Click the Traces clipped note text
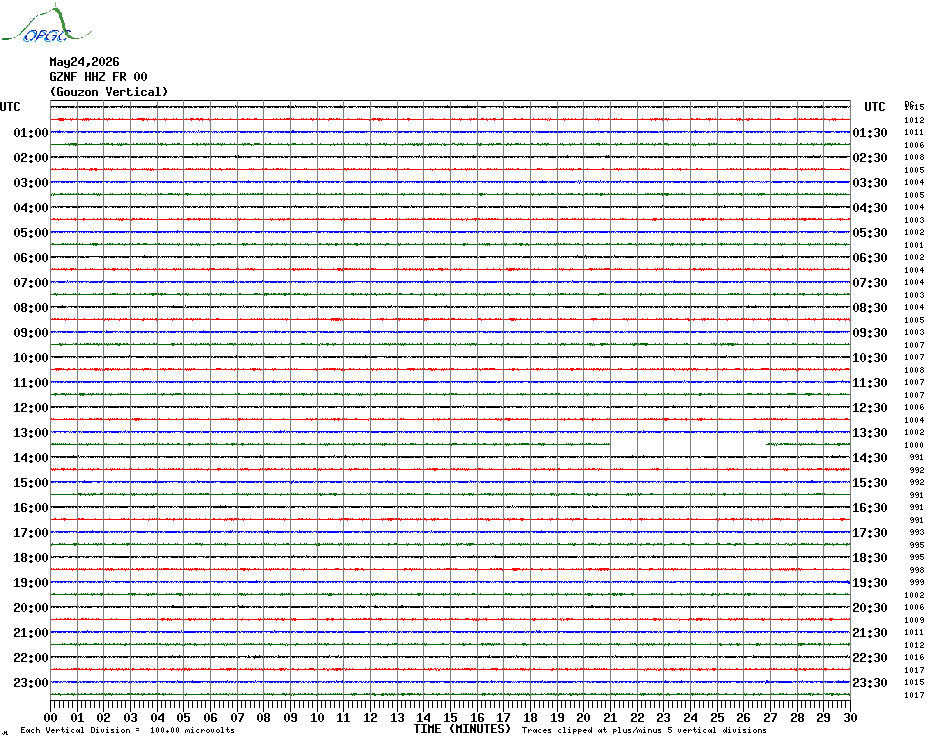930x744 pixels. 644,730
